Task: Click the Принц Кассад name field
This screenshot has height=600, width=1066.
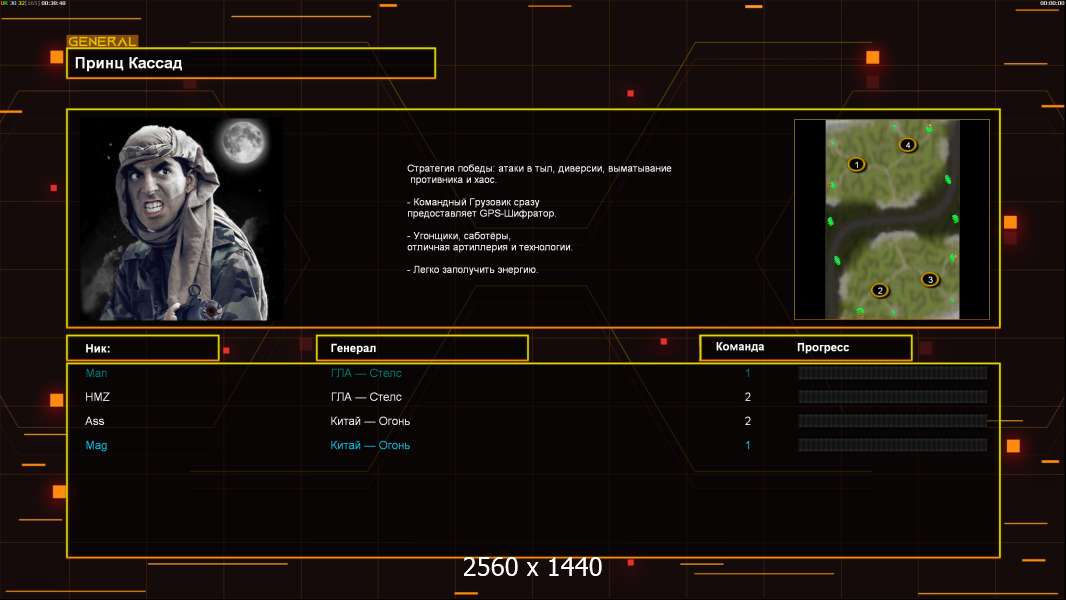Action: click(x=251, y=63)
